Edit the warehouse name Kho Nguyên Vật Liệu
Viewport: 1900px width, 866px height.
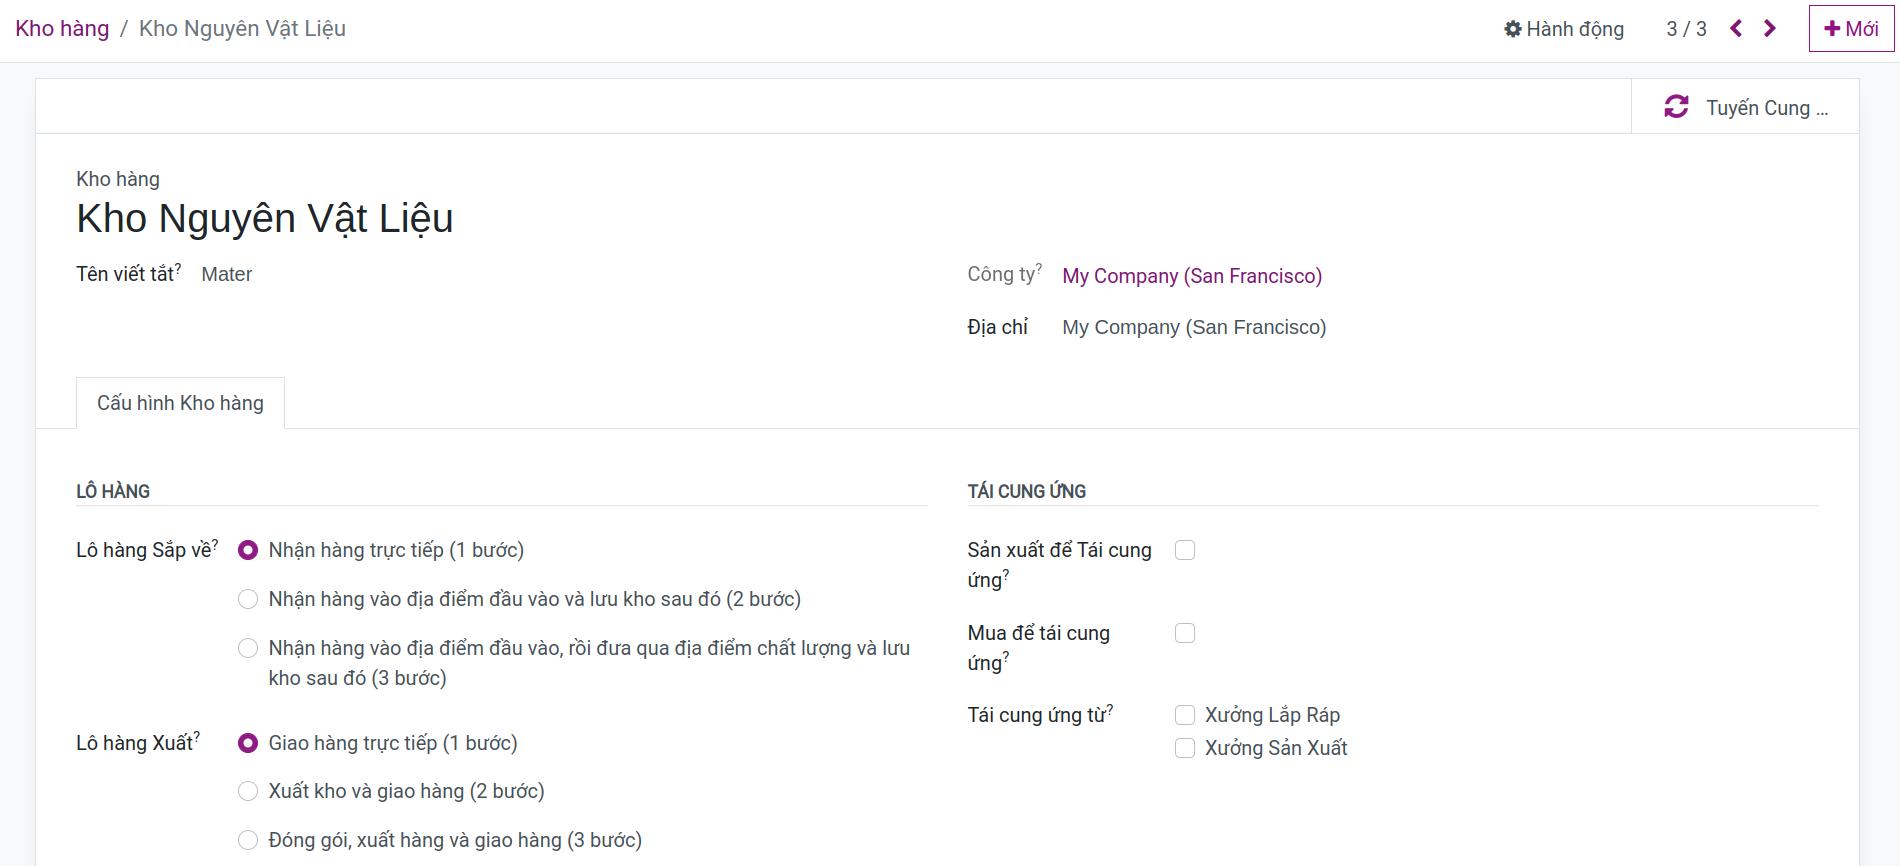pyautogui.click(x=265, y=218)
